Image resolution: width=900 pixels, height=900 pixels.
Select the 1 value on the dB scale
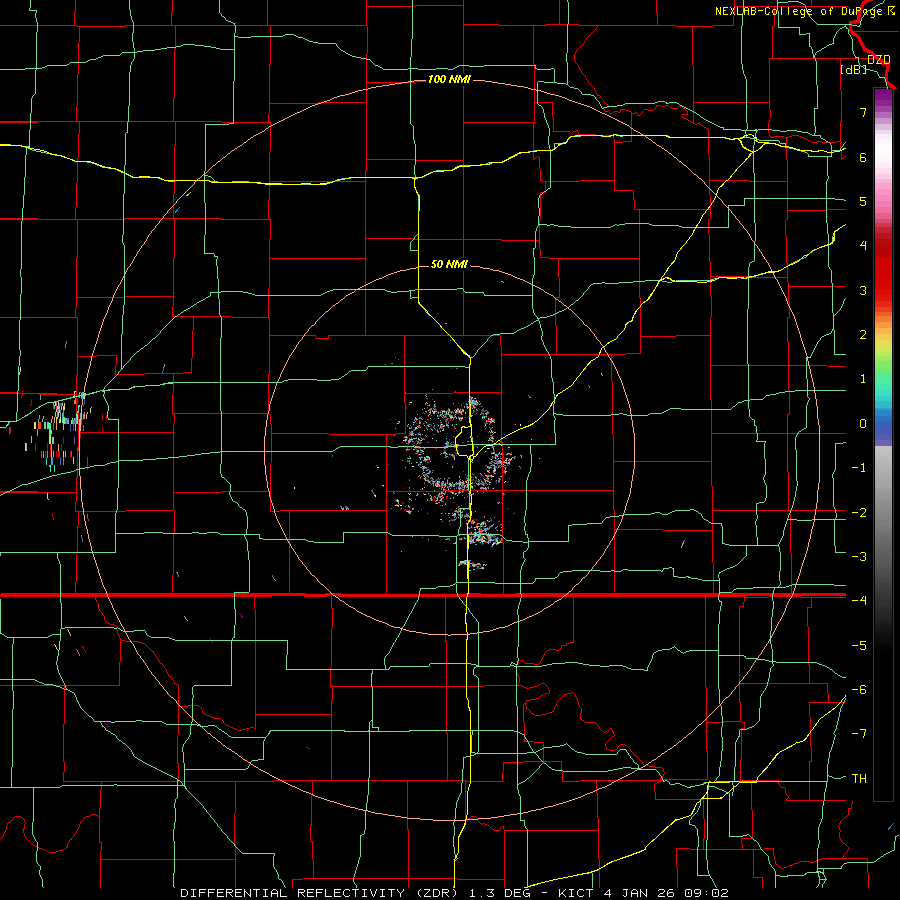pyautogui.click(x=863, y=379)
